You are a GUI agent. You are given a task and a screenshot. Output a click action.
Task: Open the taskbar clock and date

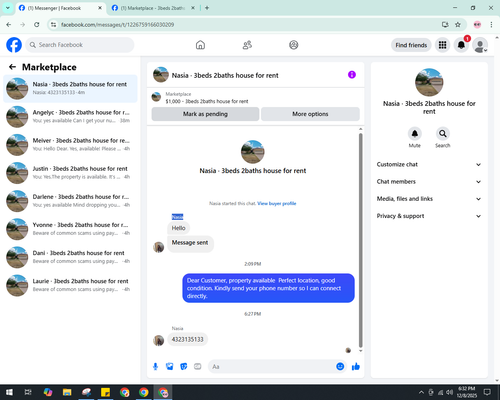coord(467,392)
